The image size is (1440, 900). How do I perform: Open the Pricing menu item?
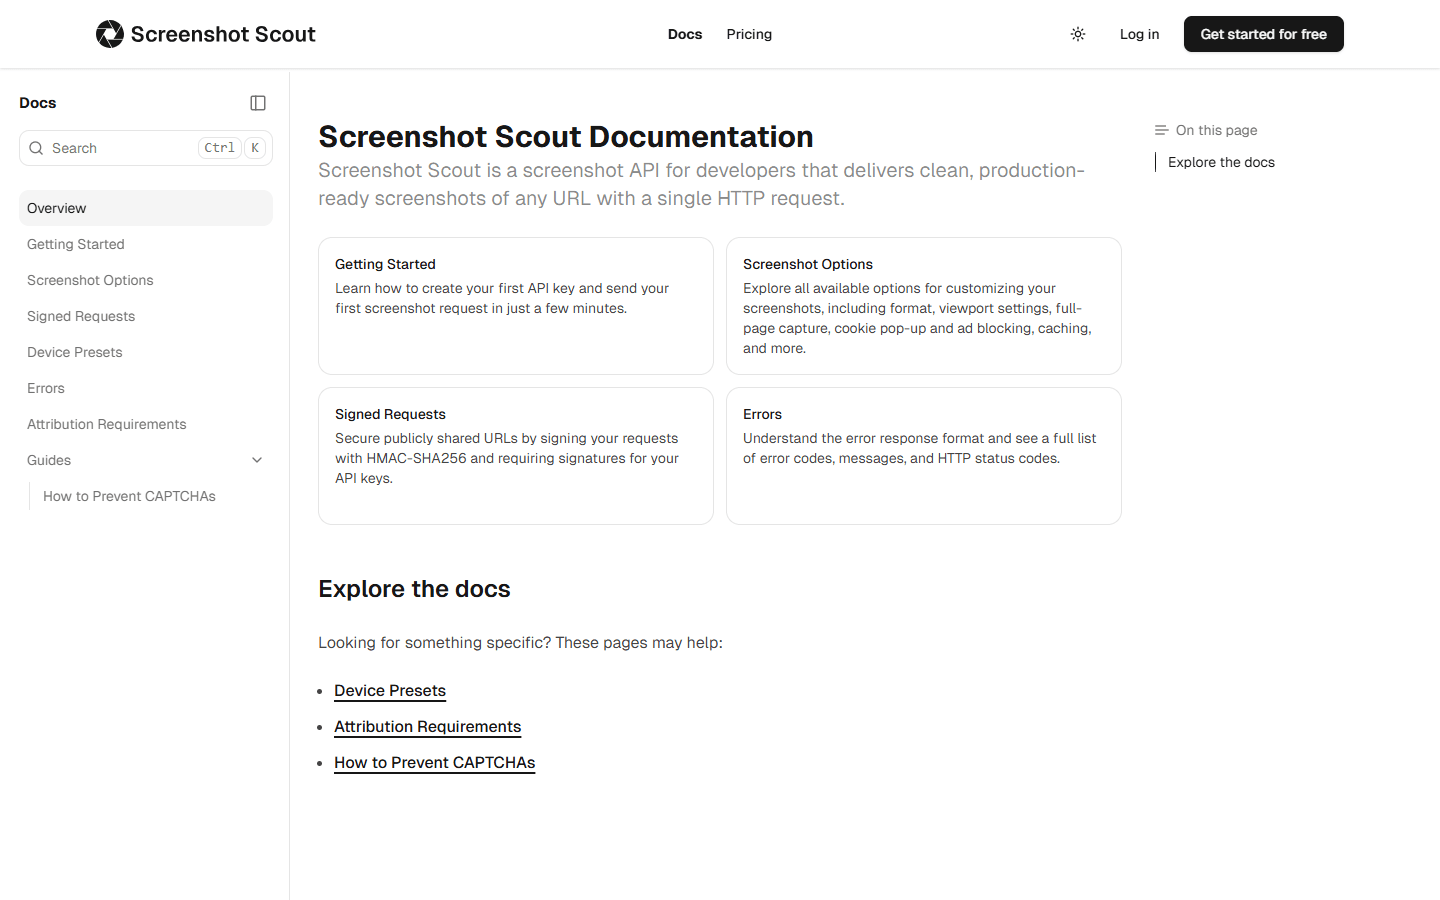coord(749,33)
